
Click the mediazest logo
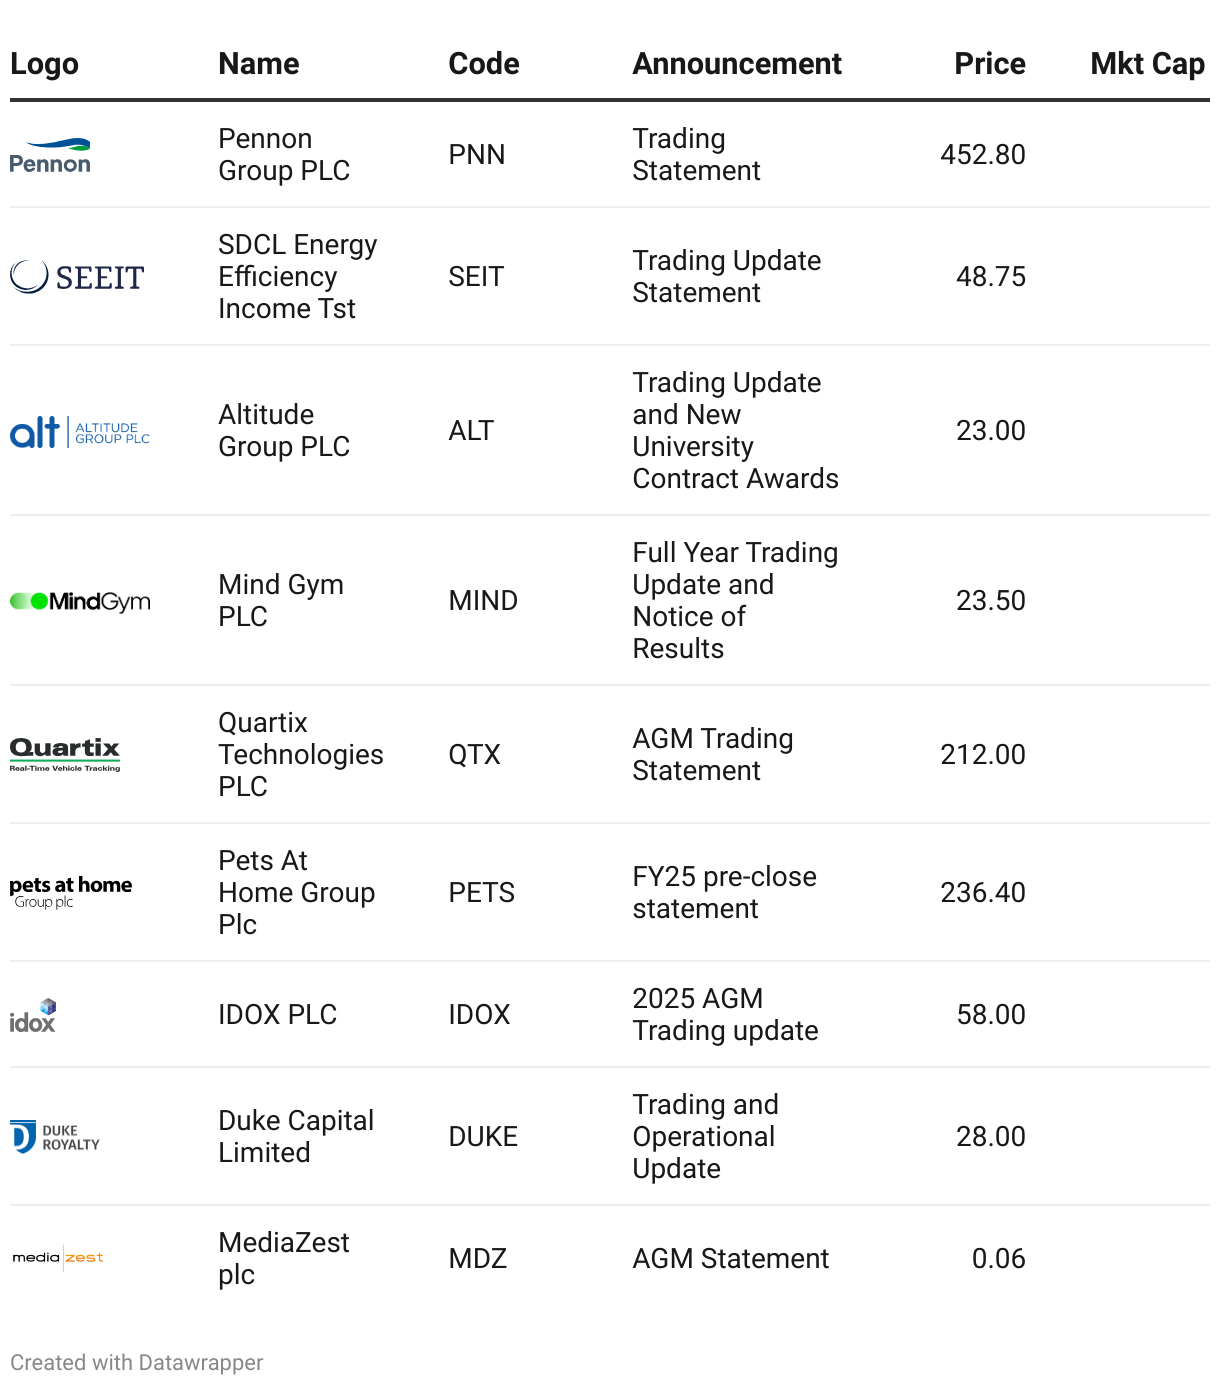point(58,1258)
